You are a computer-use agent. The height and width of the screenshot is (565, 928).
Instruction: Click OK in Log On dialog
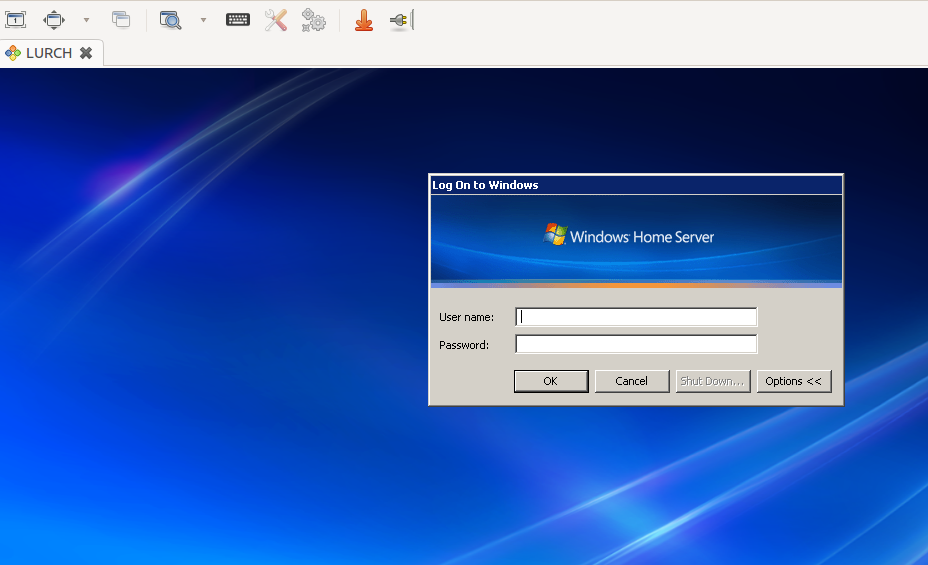pyautogui.click(x=551, y=381)
